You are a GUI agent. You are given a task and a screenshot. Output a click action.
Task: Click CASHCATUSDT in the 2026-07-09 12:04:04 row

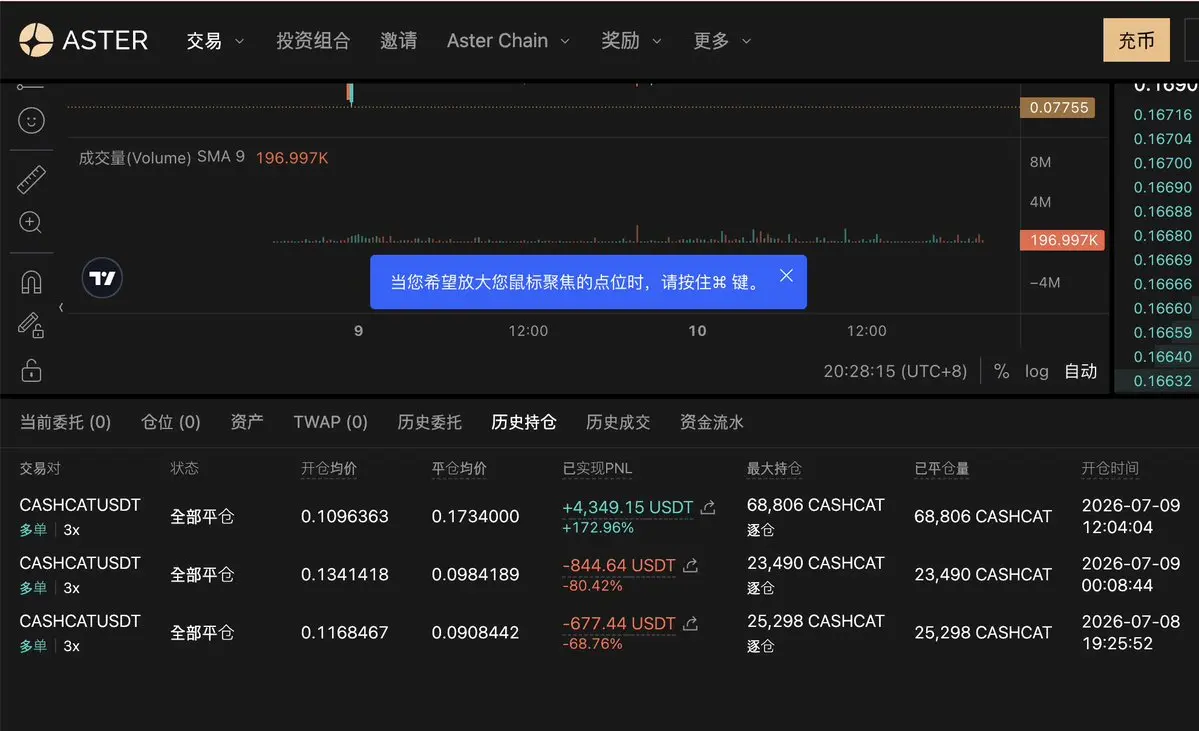pyautogui.click(x=80, y=505)
